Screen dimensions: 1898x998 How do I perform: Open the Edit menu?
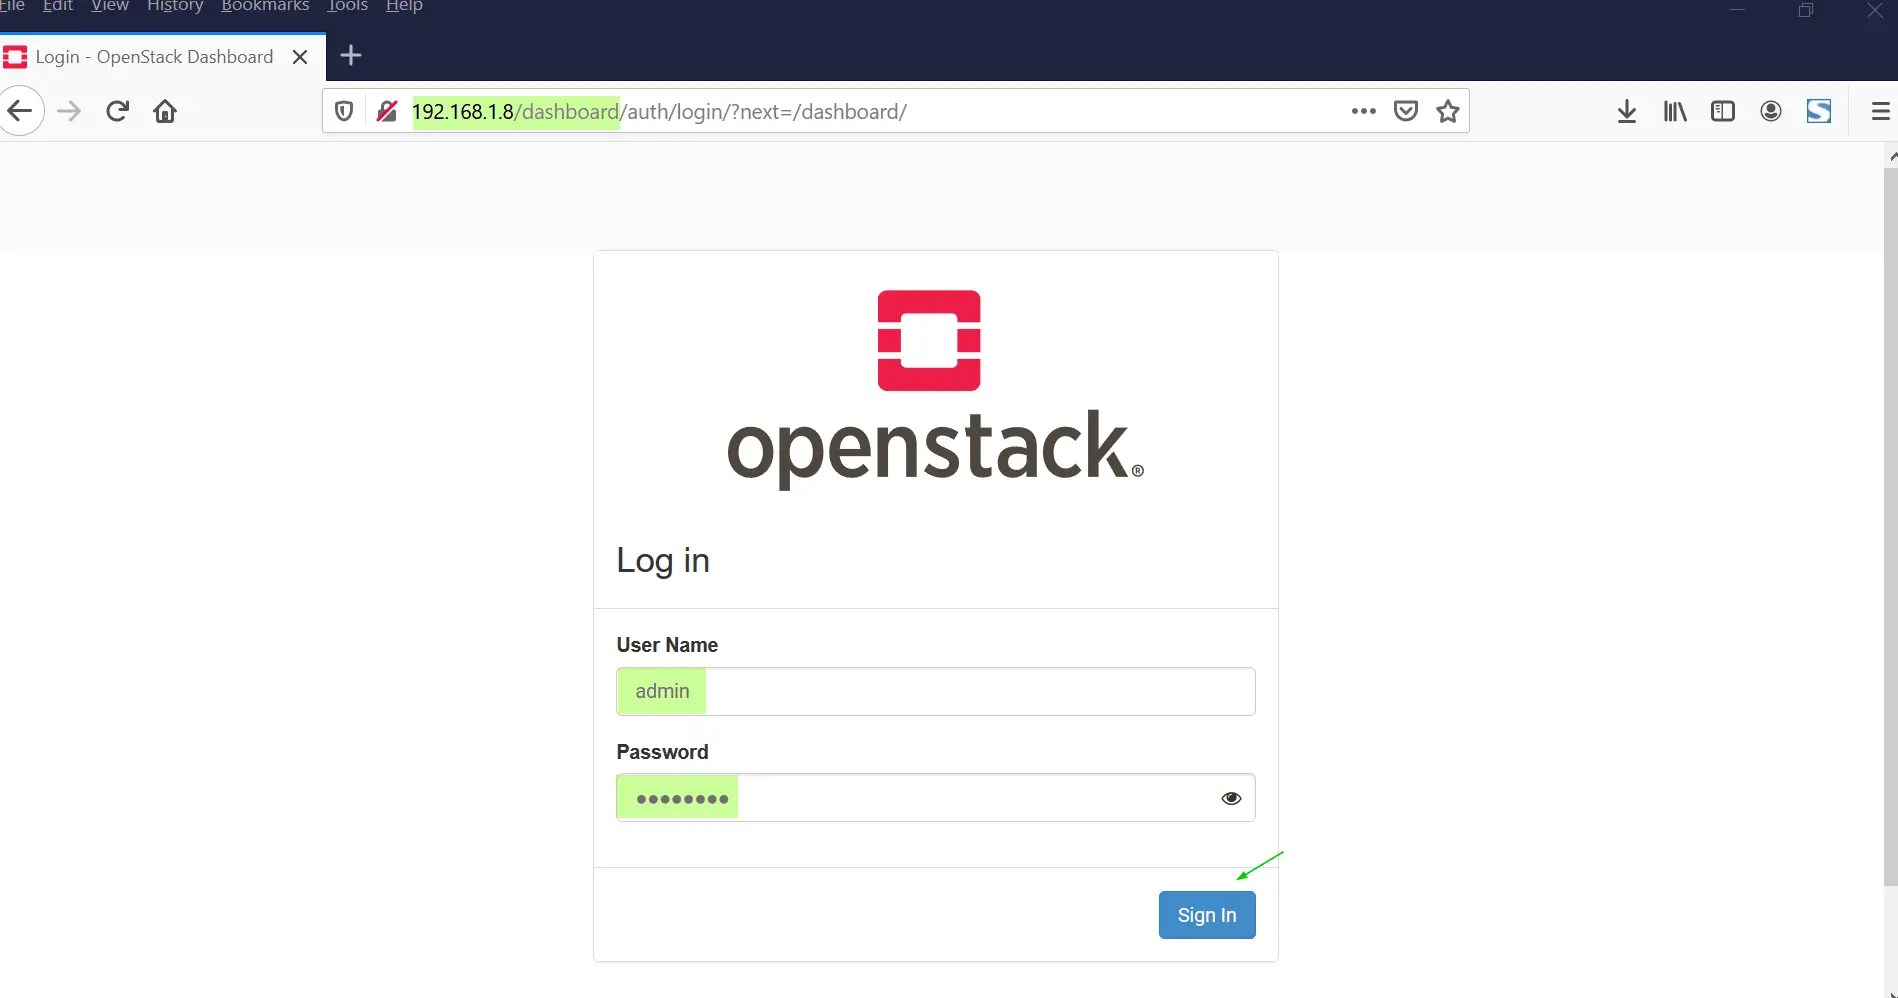pos(58,6)
